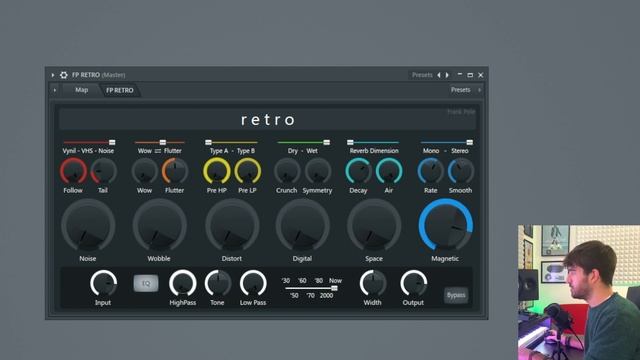The height and width of the screenshot is (360, 640).
Task: Switch to the FP RETRO tab
Action: click(120, 90)
